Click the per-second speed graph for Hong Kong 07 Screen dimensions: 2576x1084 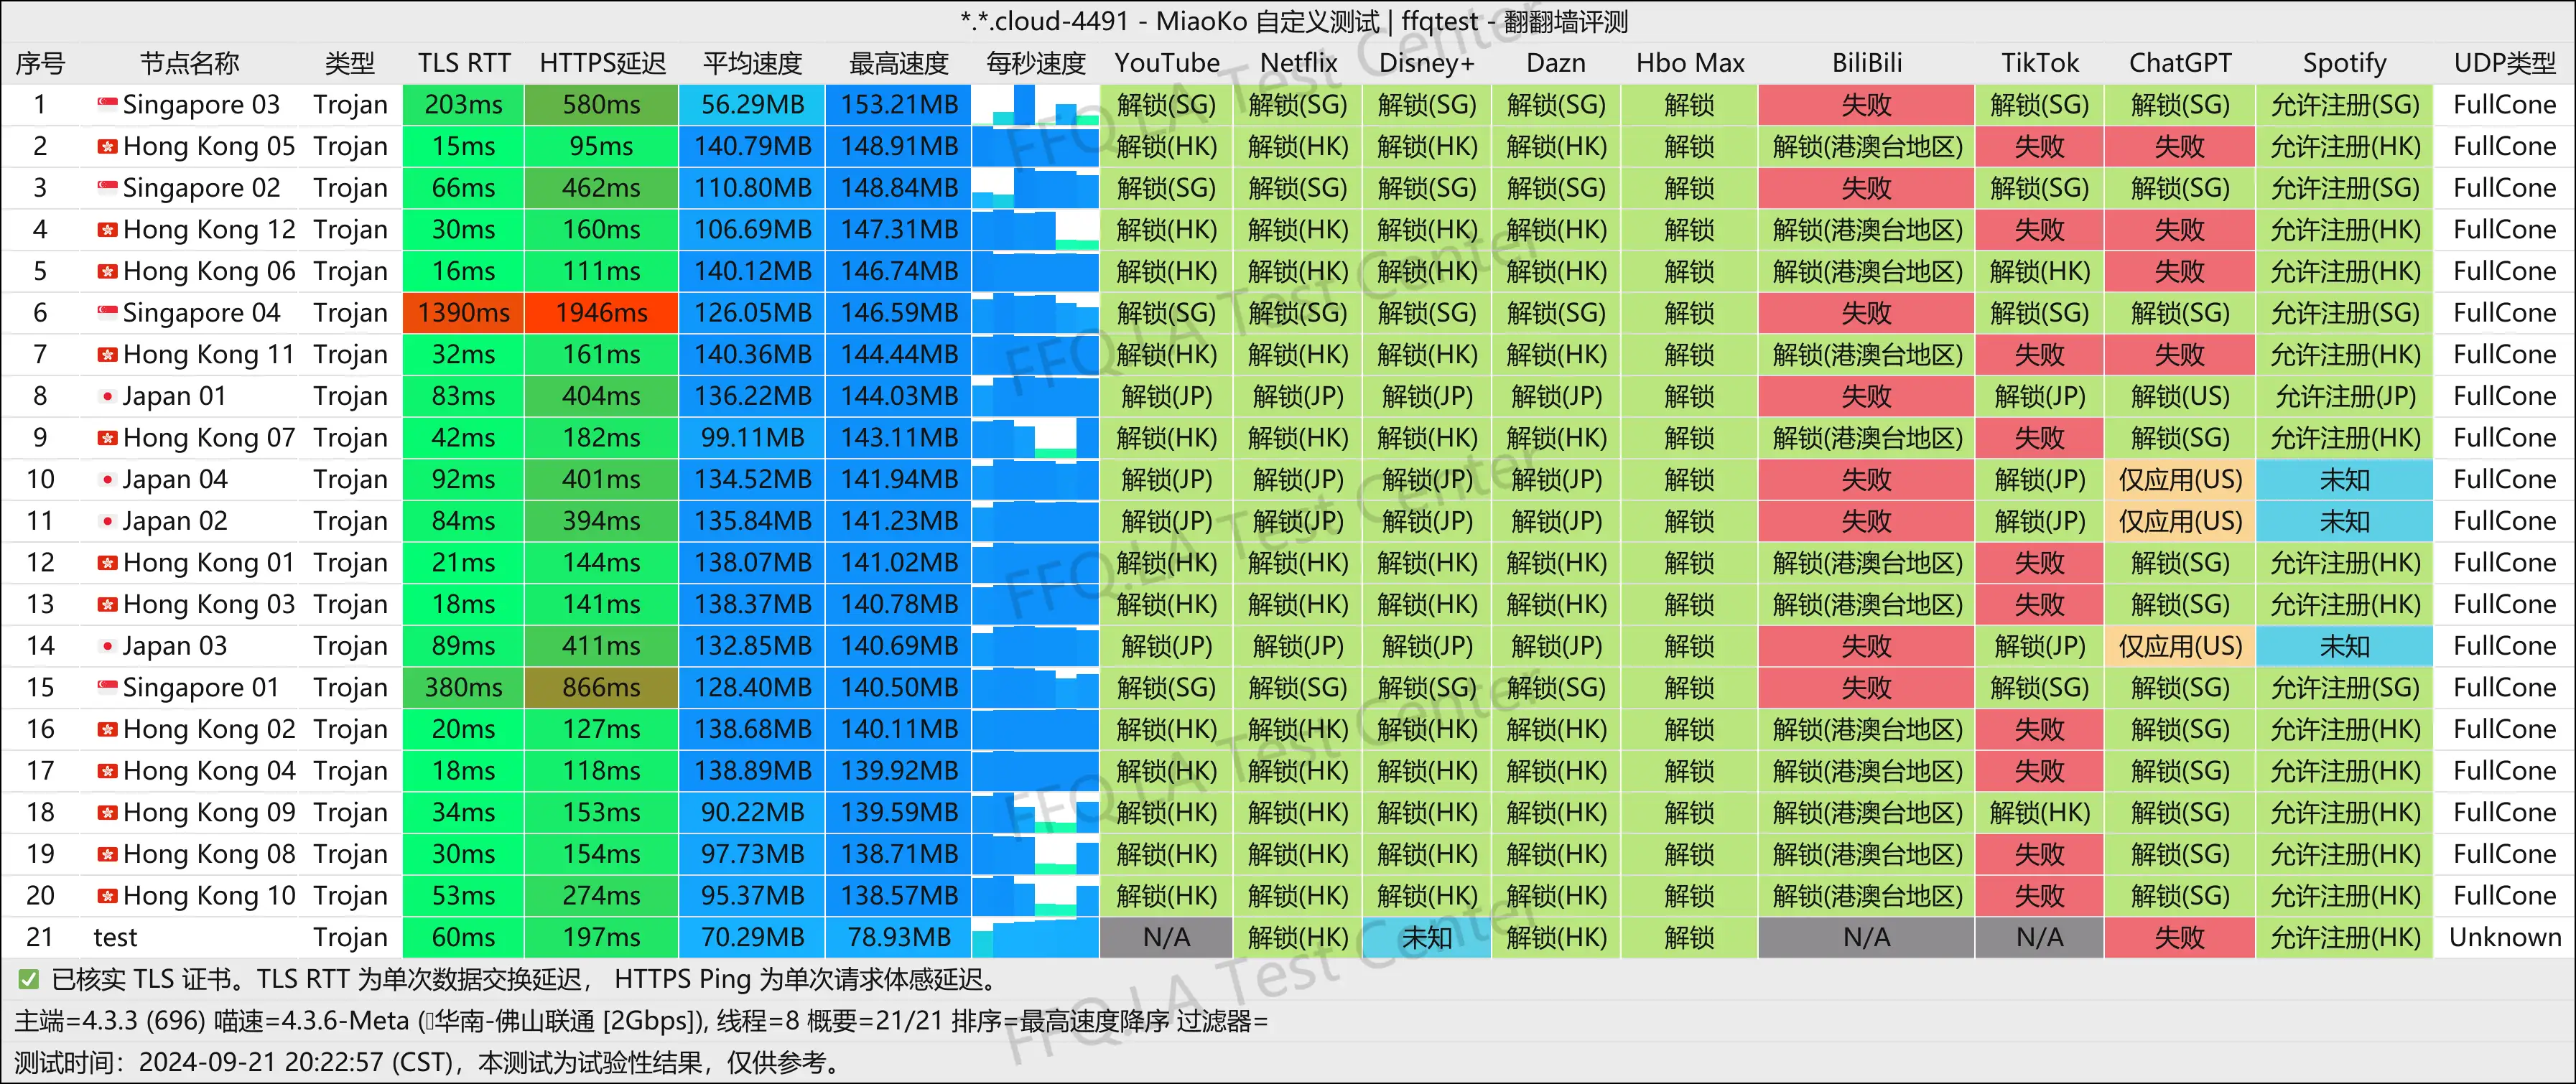(1035, 438)
